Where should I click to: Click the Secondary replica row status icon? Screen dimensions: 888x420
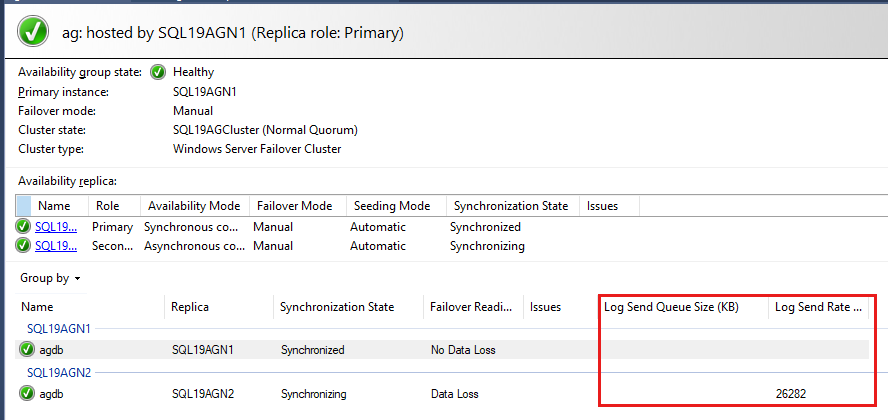click(x=23, y=246)
